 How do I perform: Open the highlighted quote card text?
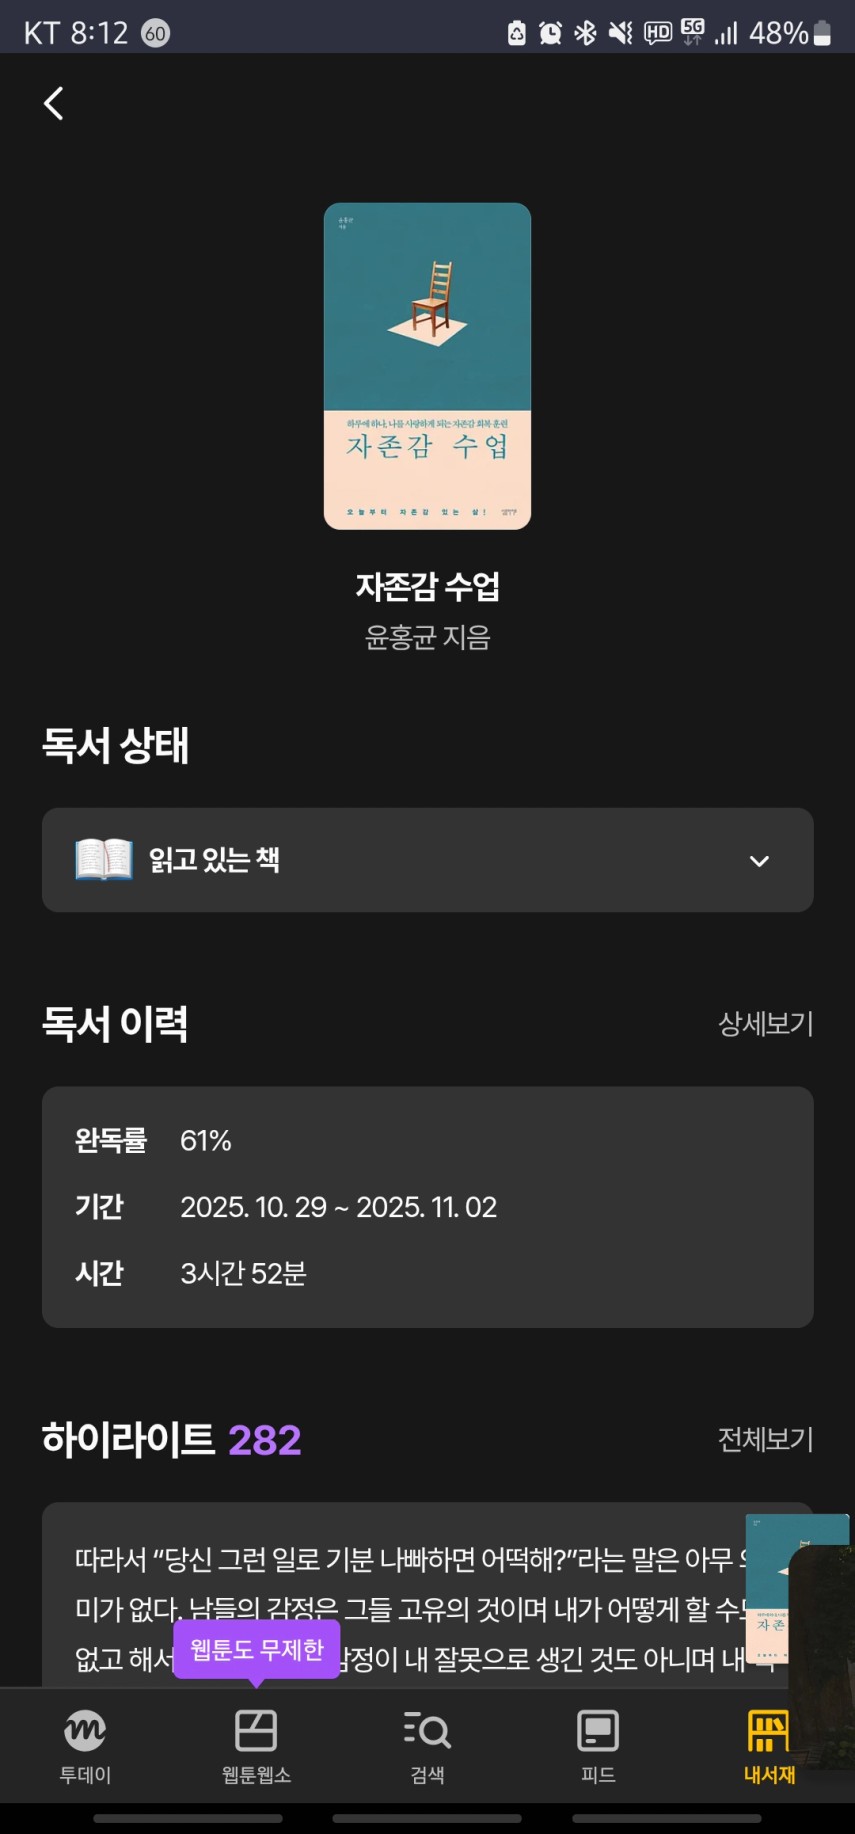[400, 1600]
